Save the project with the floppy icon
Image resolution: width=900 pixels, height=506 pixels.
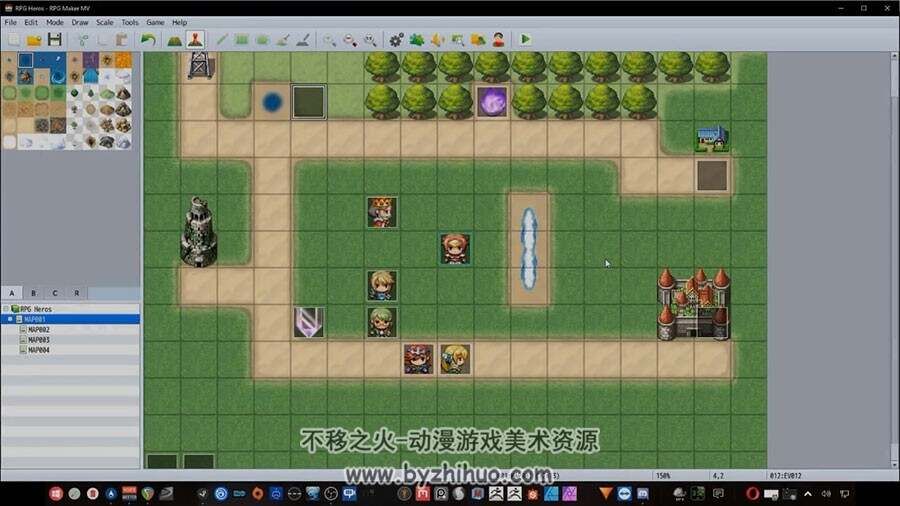coord(55,40)
